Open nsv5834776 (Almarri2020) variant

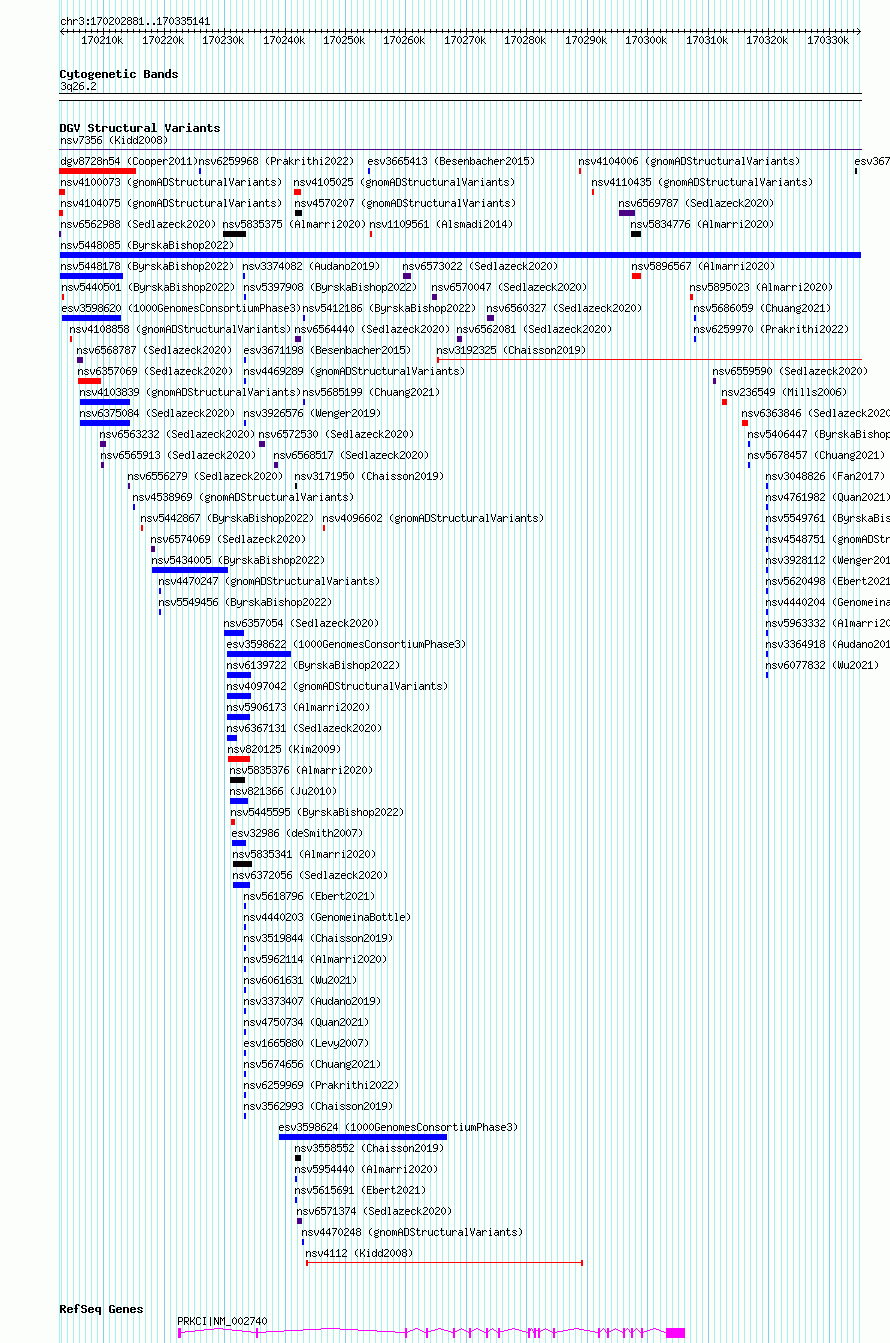point(702,224)
